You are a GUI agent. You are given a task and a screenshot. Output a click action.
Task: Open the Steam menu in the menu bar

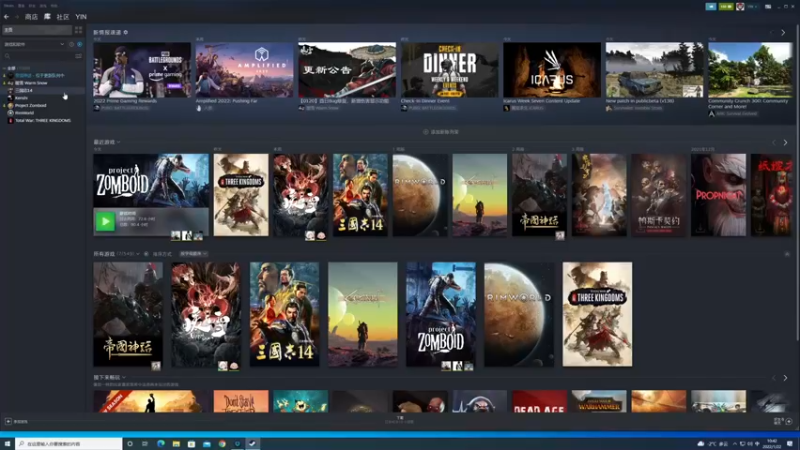click(x=9, y=6)
